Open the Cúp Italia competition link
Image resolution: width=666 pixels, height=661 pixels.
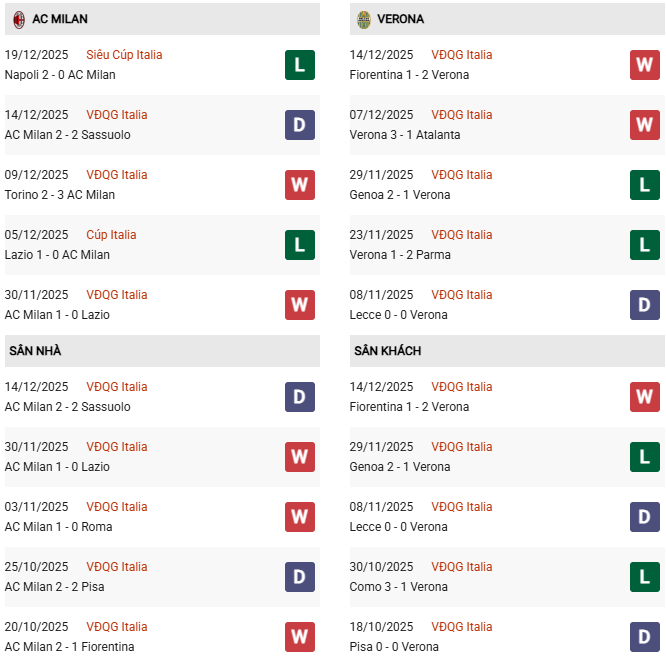(x=111, y=235)
